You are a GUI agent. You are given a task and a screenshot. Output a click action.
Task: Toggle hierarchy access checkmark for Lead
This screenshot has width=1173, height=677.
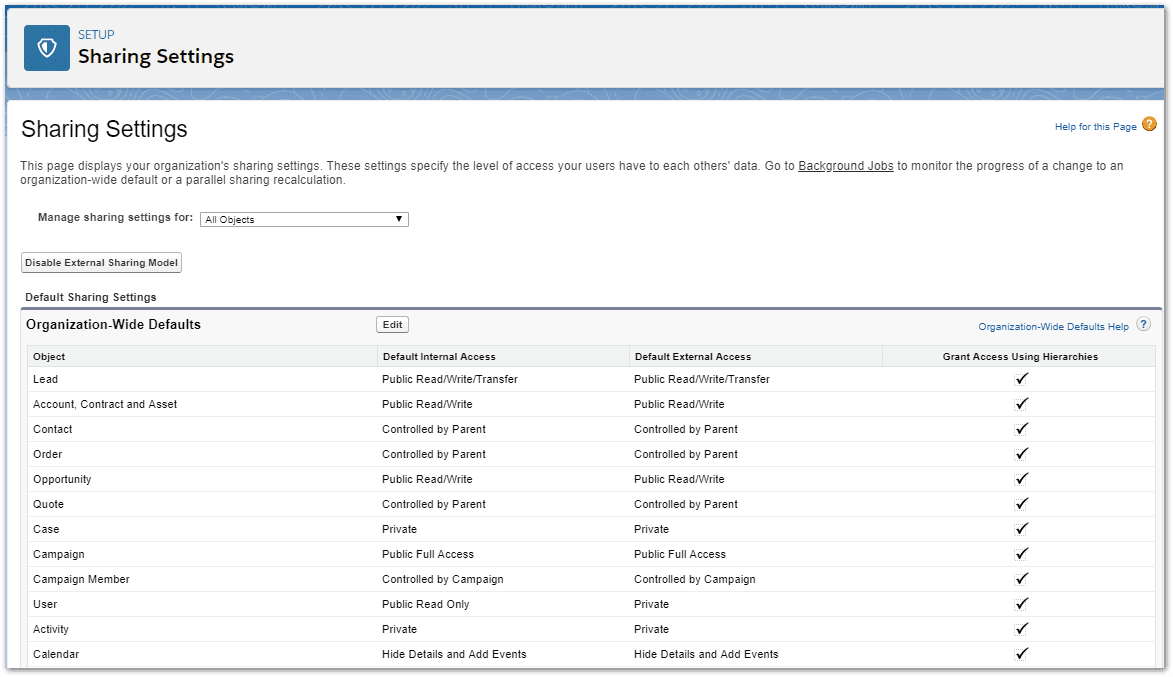(1021, 379)
